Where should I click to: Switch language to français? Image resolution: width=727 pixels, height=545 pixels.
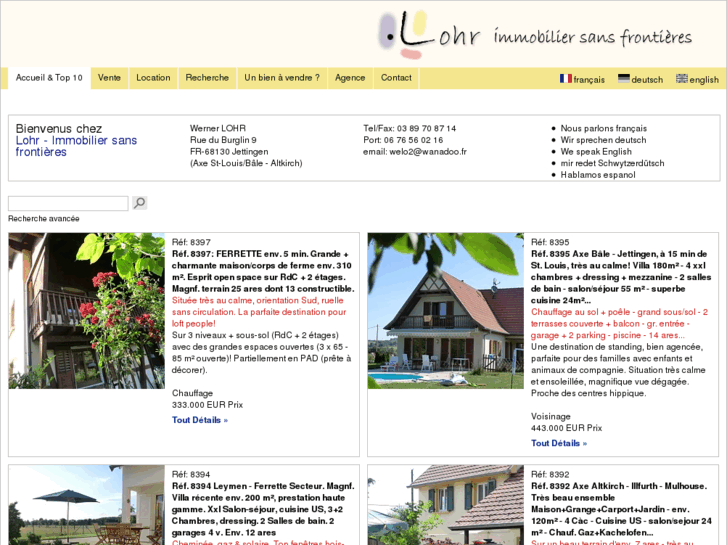(589, 80)
